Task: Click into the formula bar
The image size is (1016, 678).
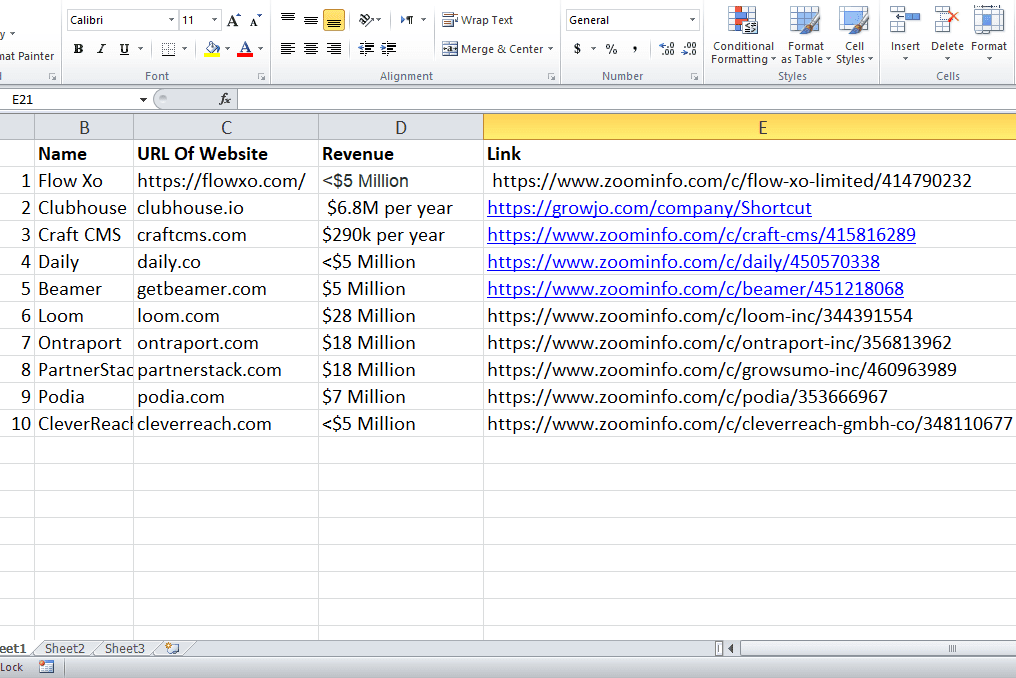Action: [626, 99]
